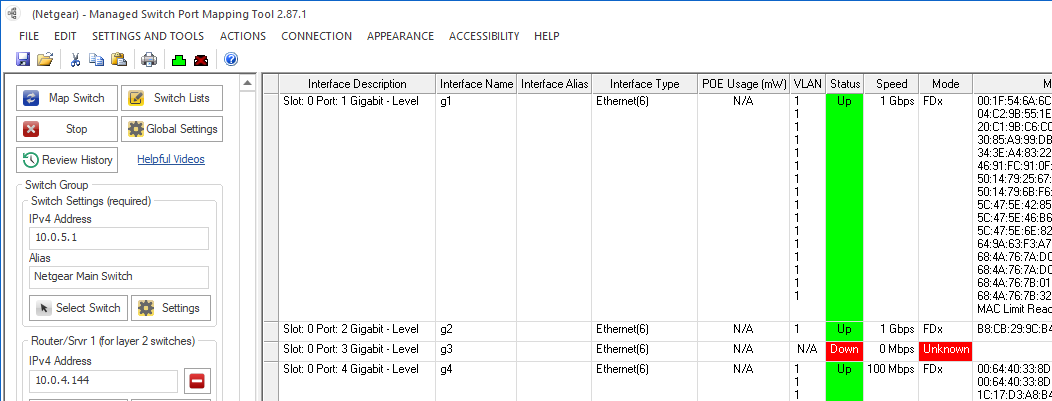Click the Cut scissors toolbar icon

[75, 60]
